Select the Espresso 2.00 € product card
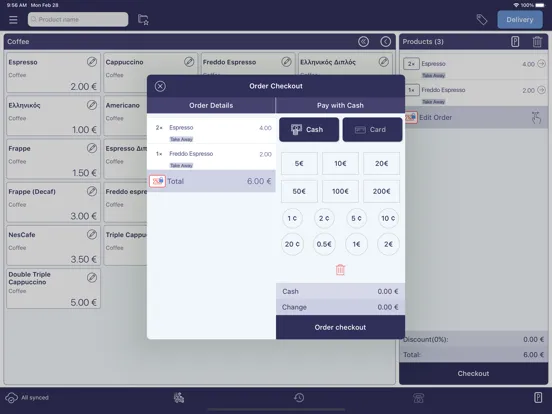552x414 pixels. click(x=53, y=73)
